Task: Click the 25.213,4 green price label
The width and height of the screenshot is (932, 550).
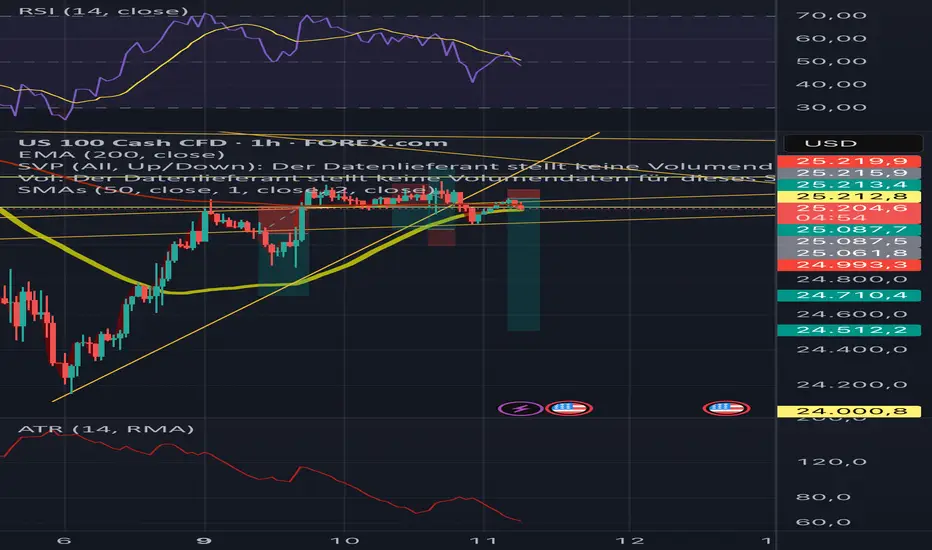Action: 849,185
